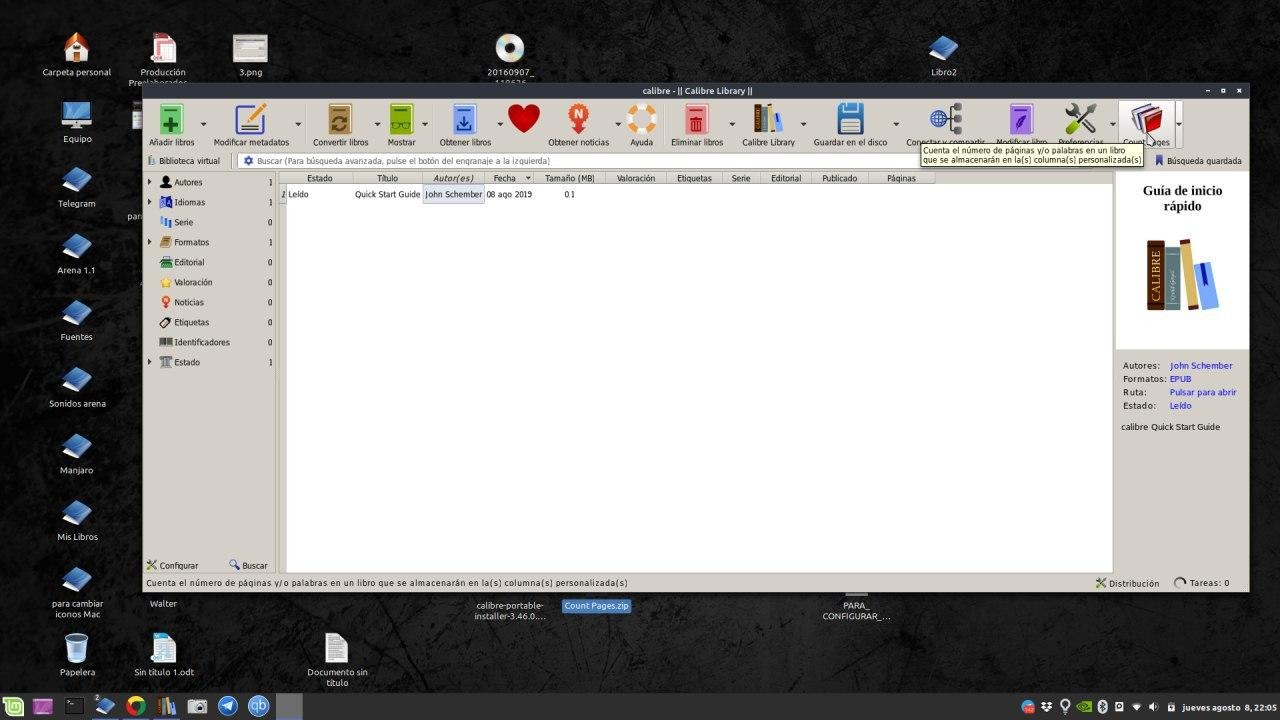1280x720 pixels.
Task: Open the Búsqueda guardada bookmark button
Action: [x=1198, y=160]
